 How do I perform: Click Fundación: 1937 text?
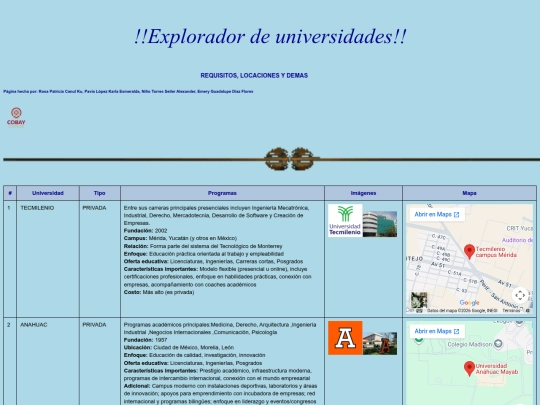point(145,340)
